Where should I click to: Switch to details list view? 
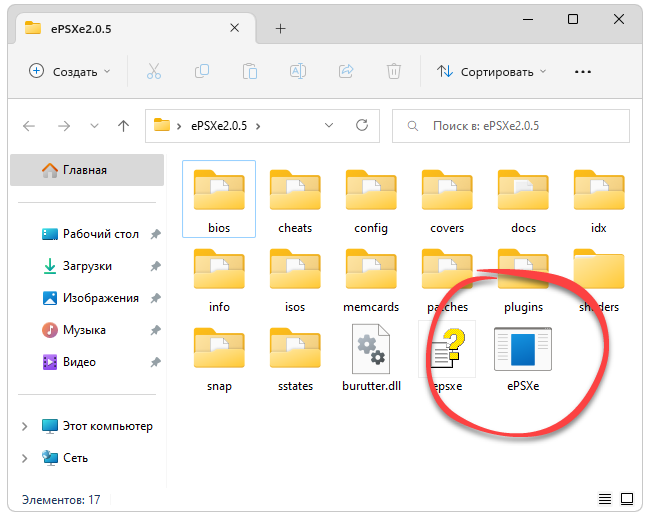pos(605,499)
